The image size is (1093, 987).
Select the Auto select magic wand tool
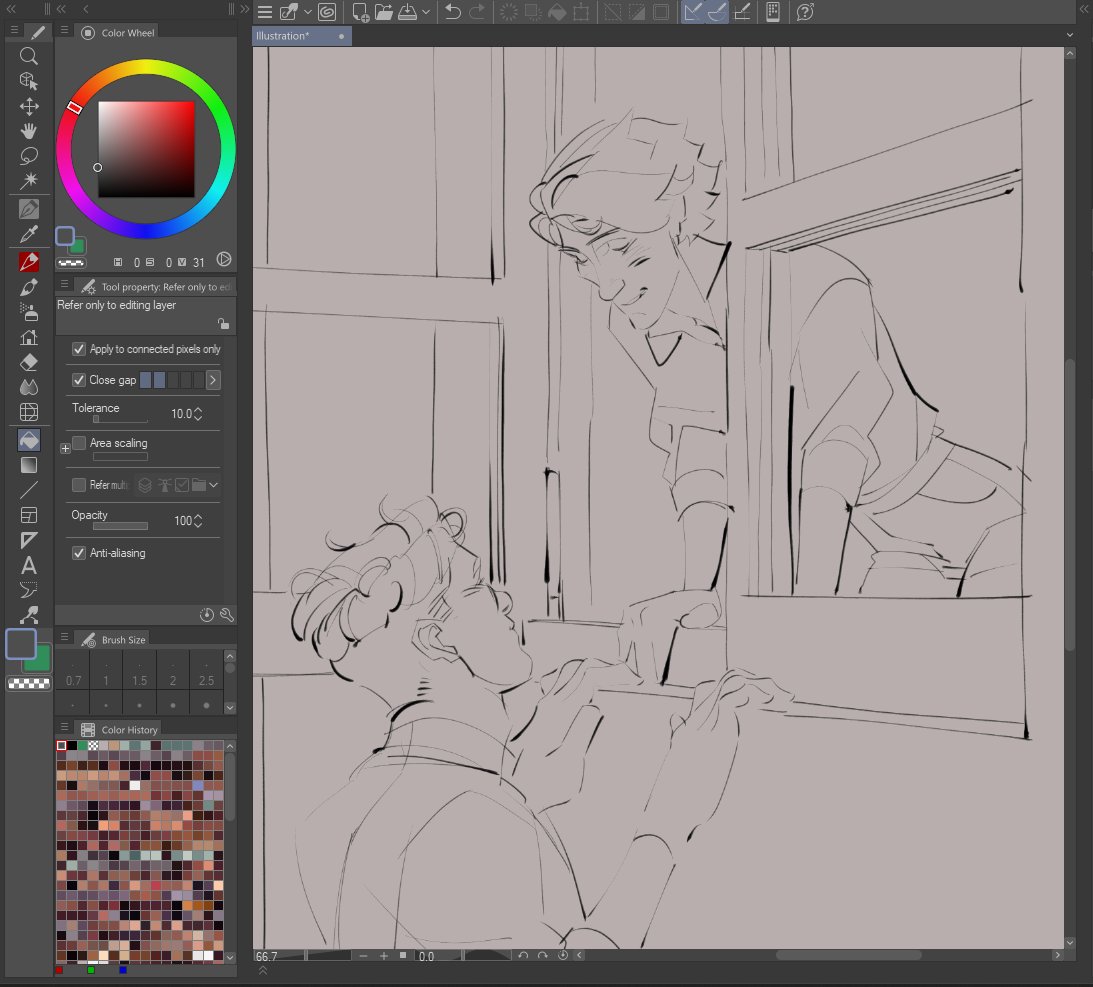[29, 181]
